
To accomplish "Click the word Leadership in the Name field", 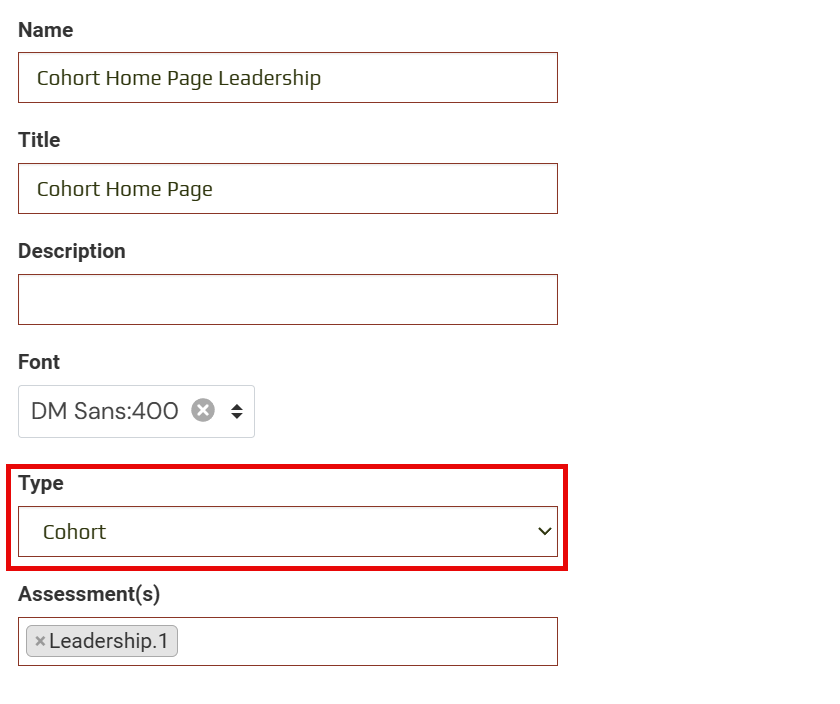I will point(270,78).
